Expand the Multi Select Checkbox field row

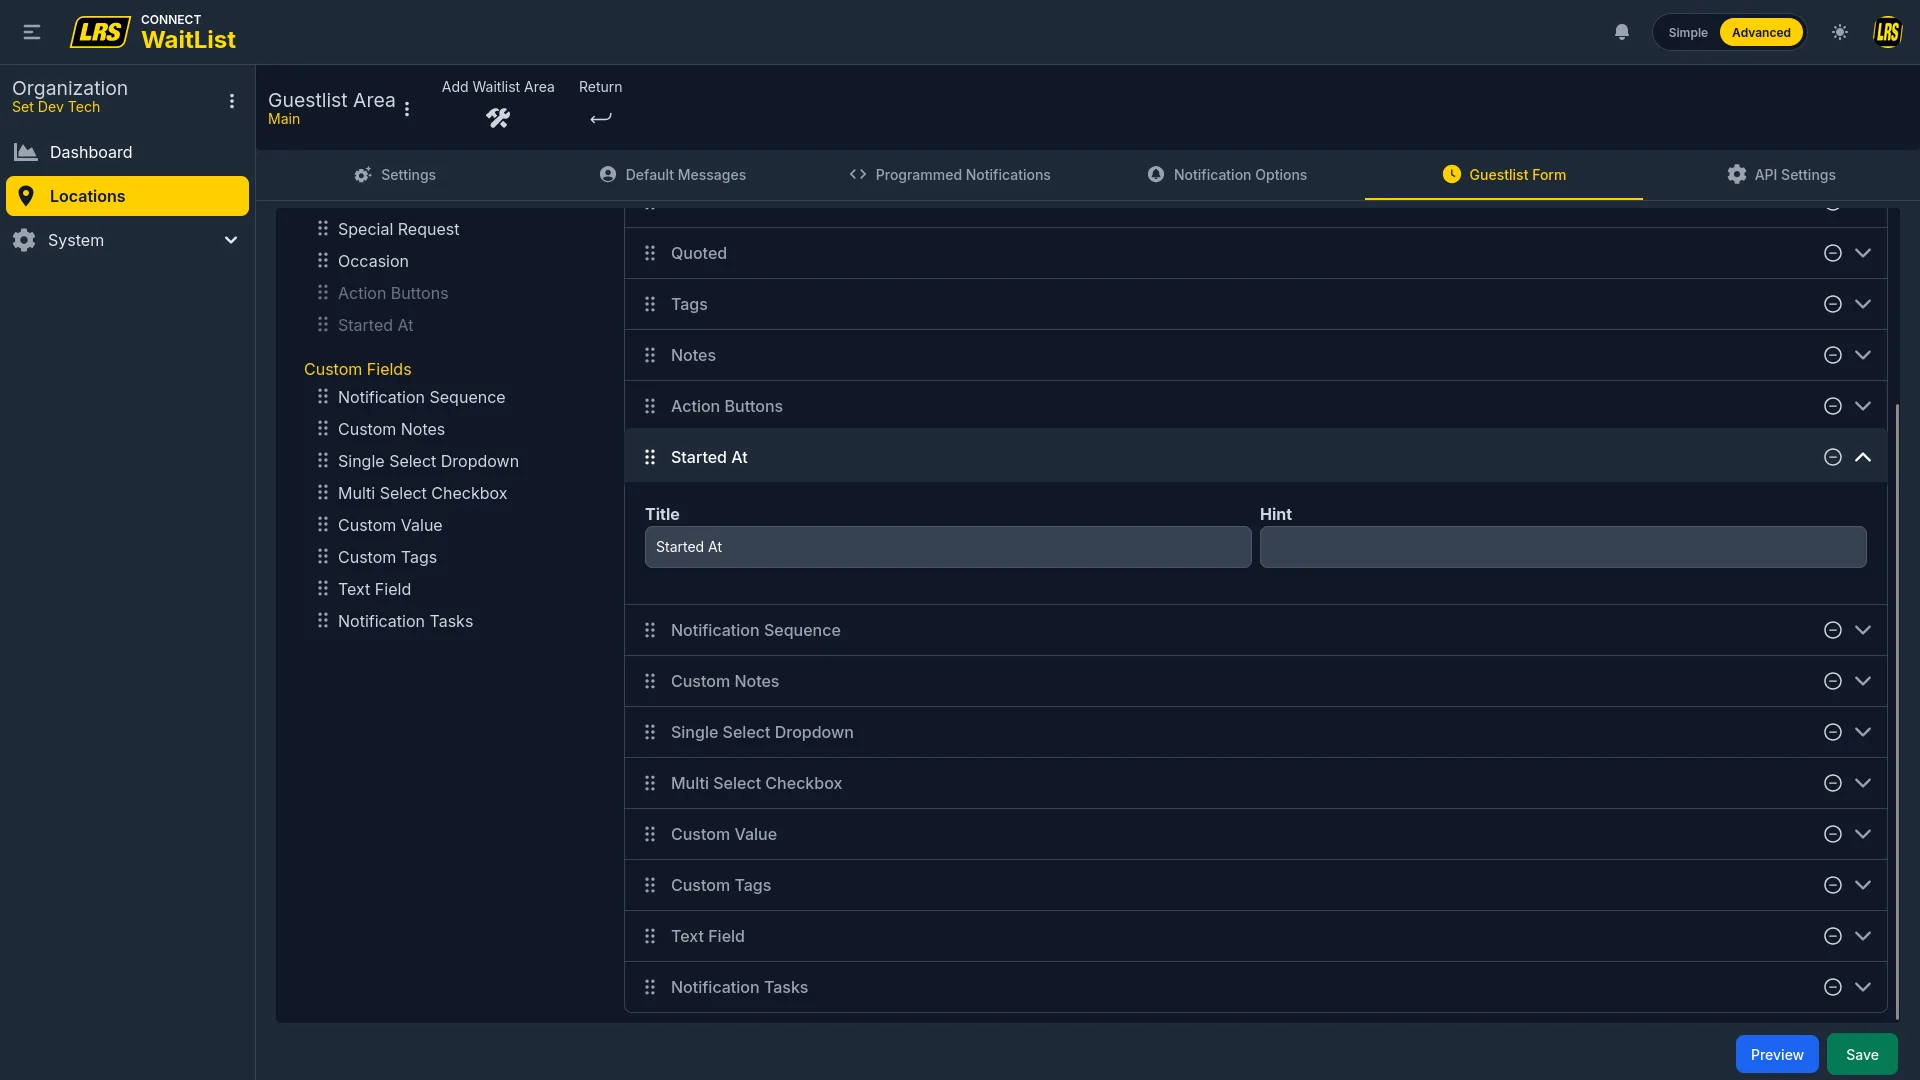coord(1862,783)
